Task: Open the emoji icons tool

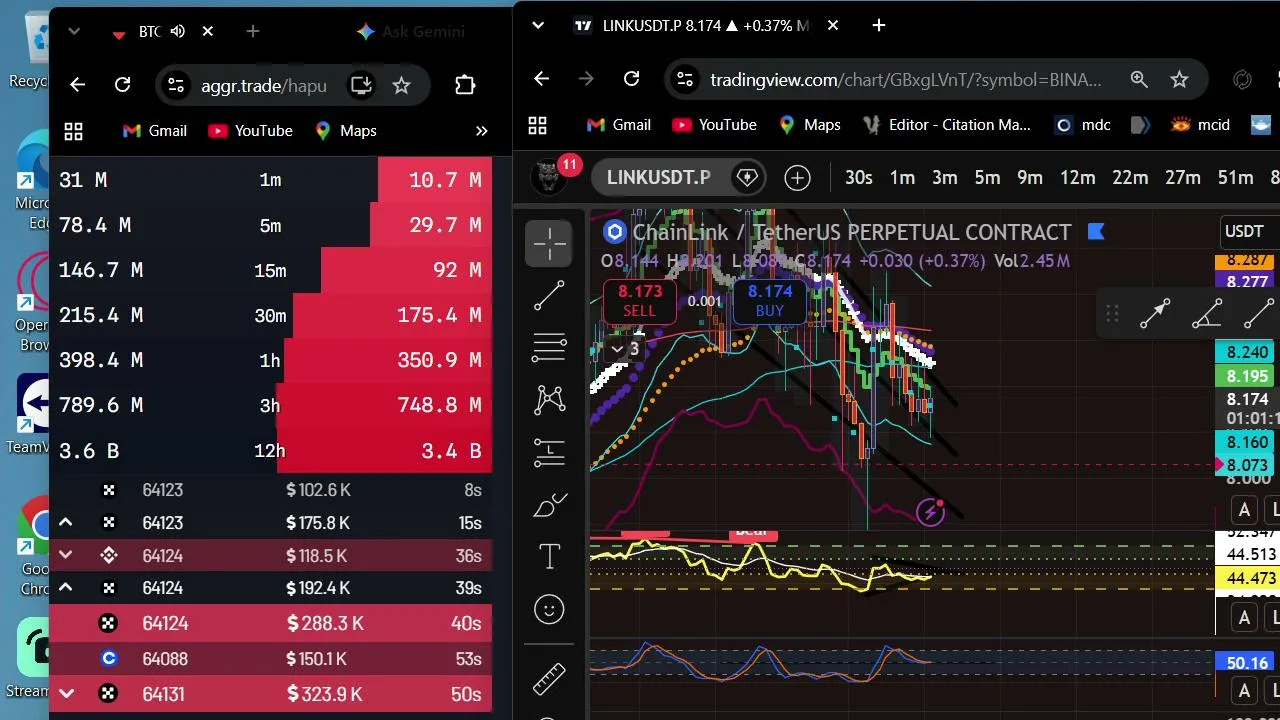Action: [550, 609]
